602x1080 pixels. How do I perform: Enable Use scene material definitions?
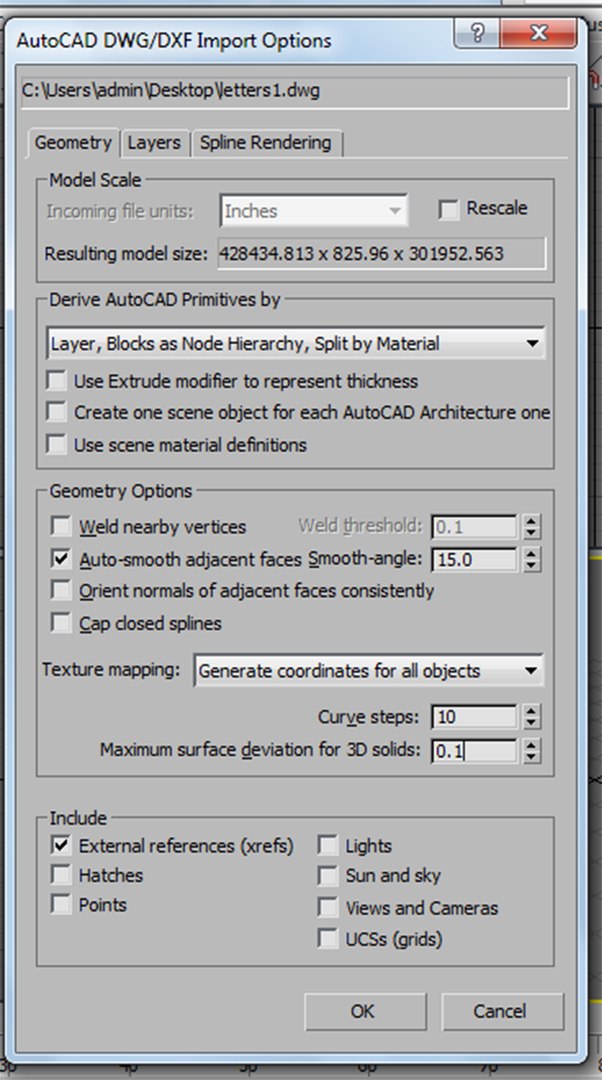56,444
